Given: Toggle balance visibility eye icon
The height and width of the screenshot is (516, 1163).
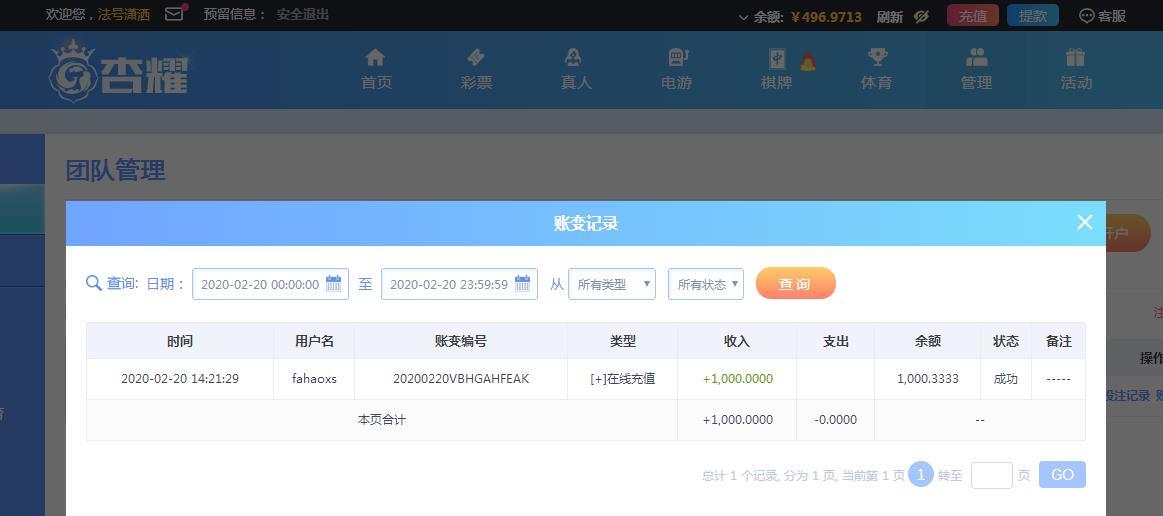Looking at the screenshot, I should pos(921,16).
